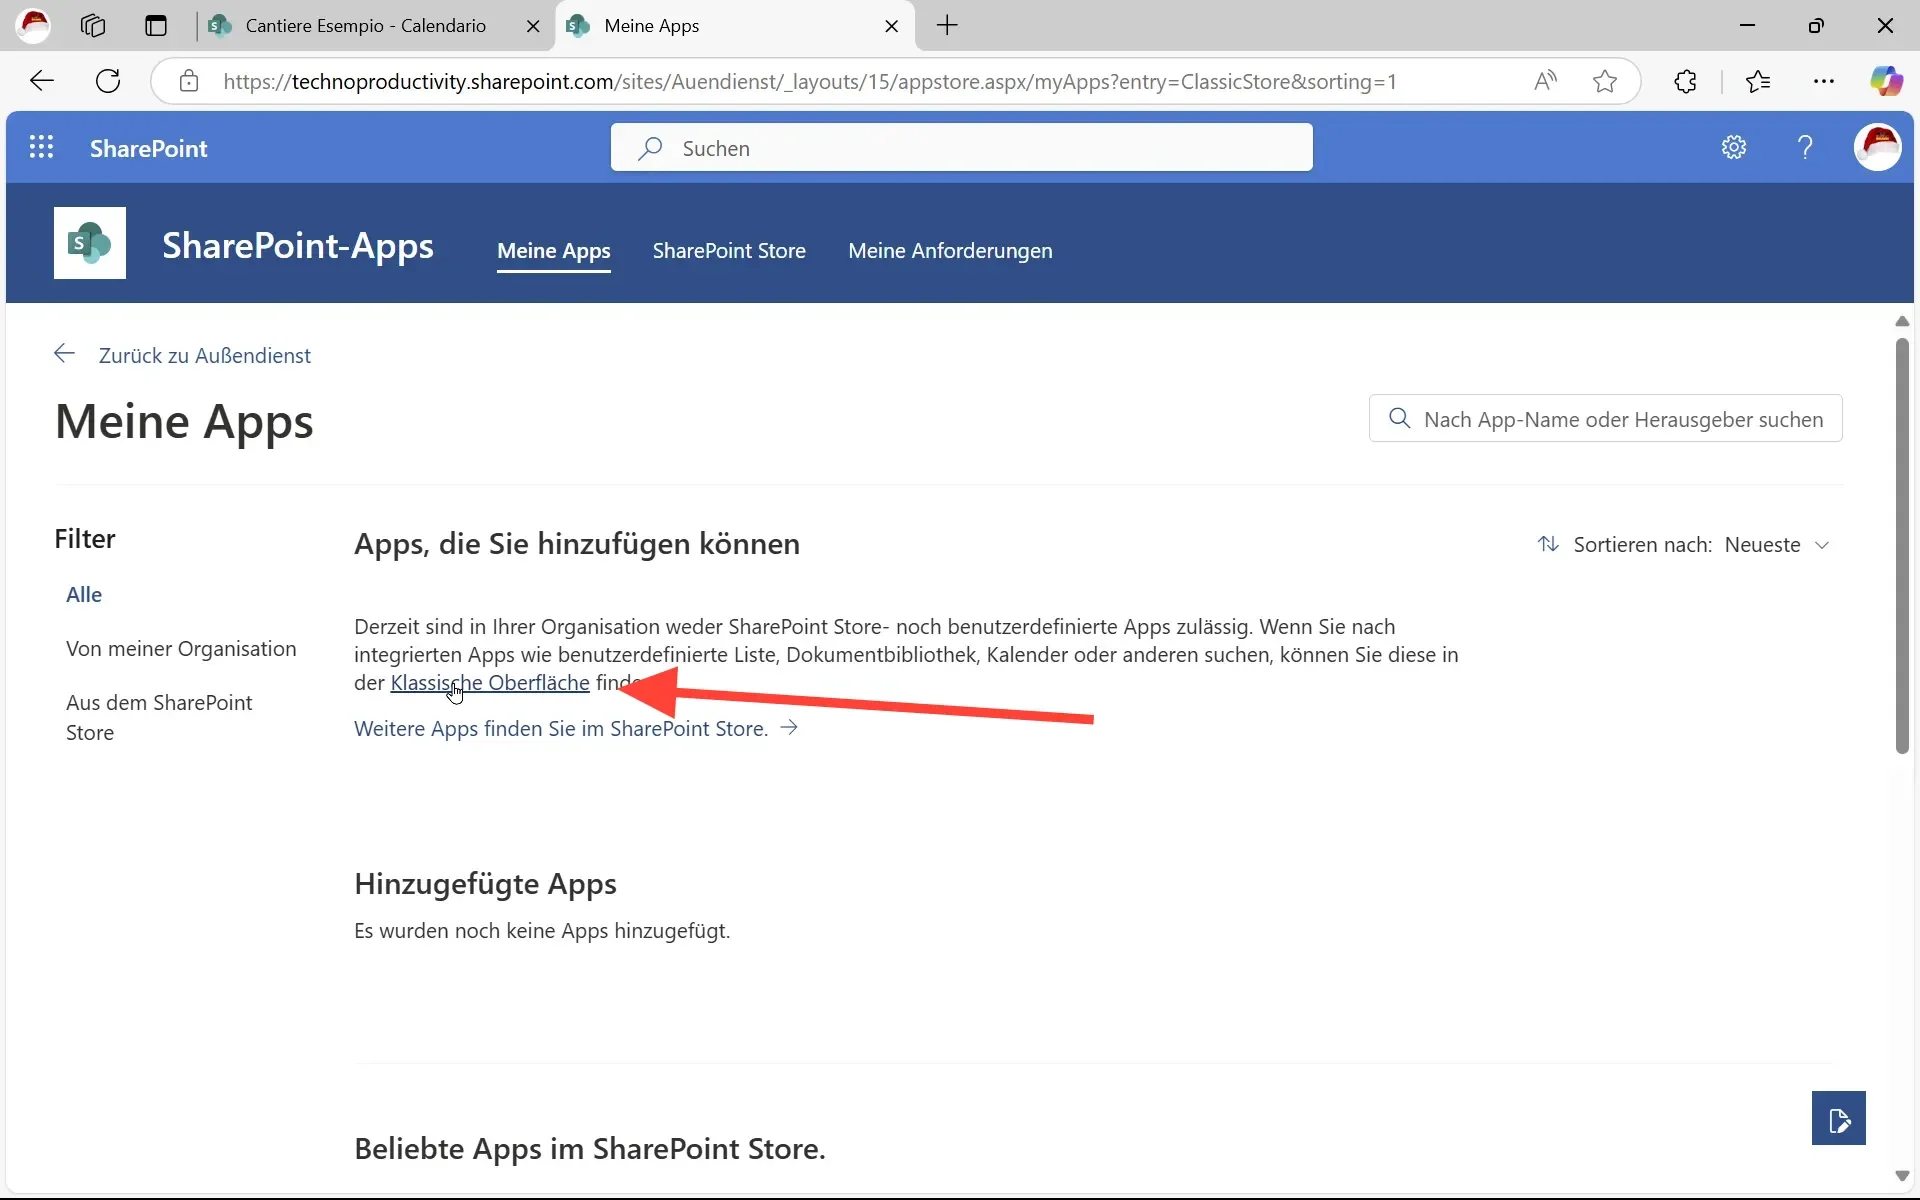The image size is (1920, 1200).
Task: Click the browser address bar URL
Action: 810,82
